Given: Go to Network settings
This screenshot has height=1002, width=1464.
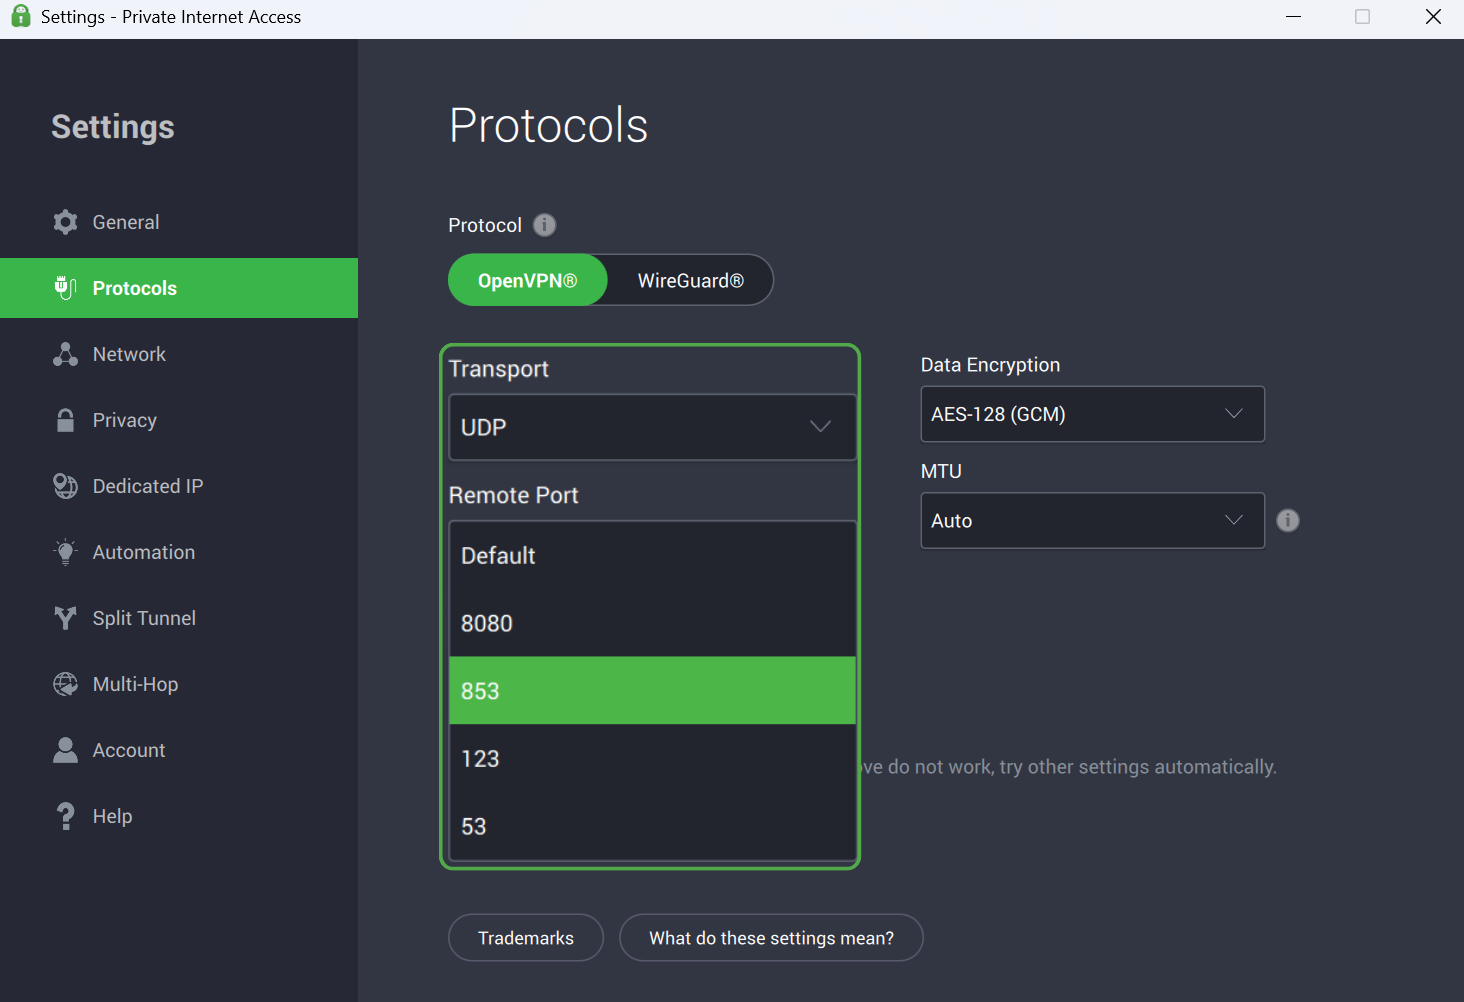Looking at the screenshot, I should click(x=179, y=354).
